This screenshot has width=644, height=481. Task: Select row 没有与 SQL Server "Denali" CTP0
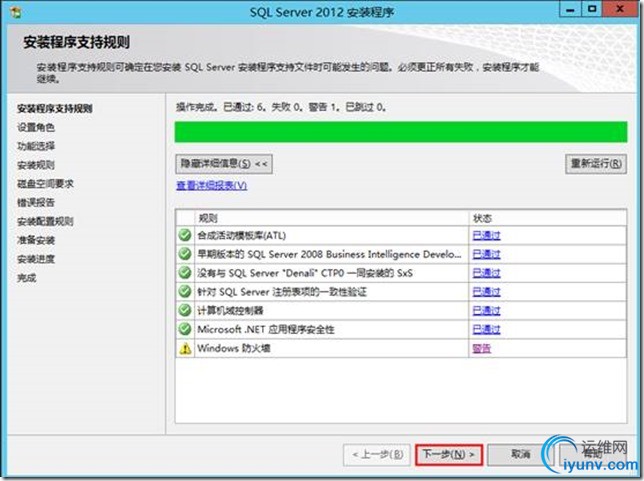[x=401, y=273]
